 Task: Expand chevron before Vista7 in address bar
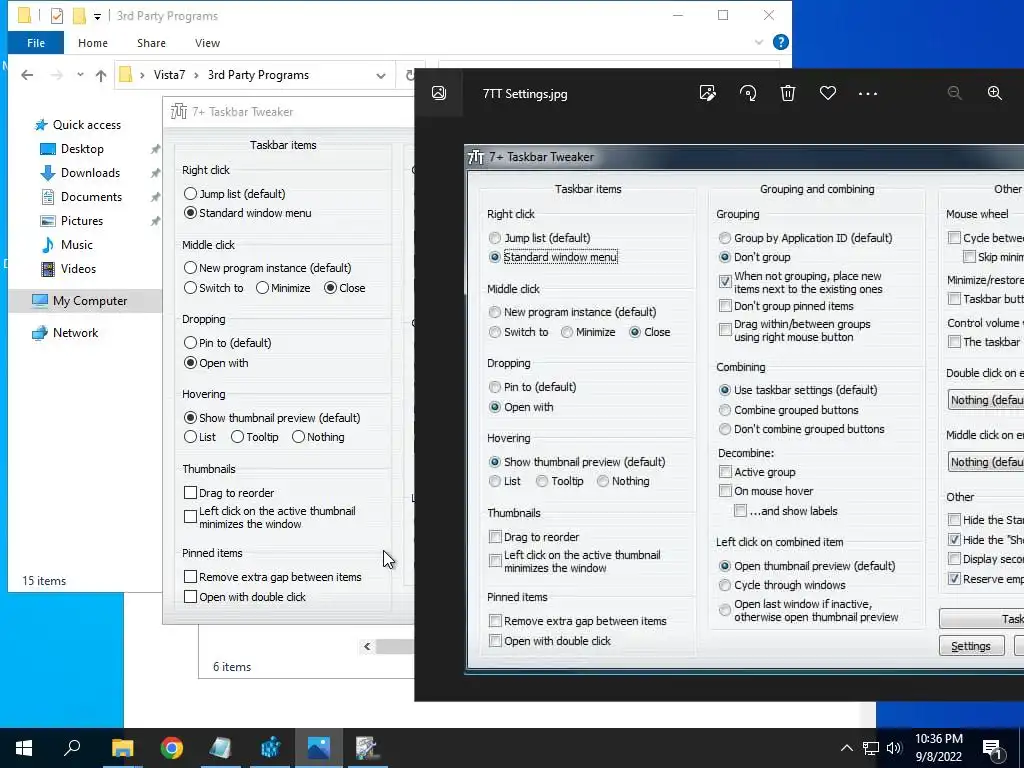pyautogui.click(x=142, y=75)
